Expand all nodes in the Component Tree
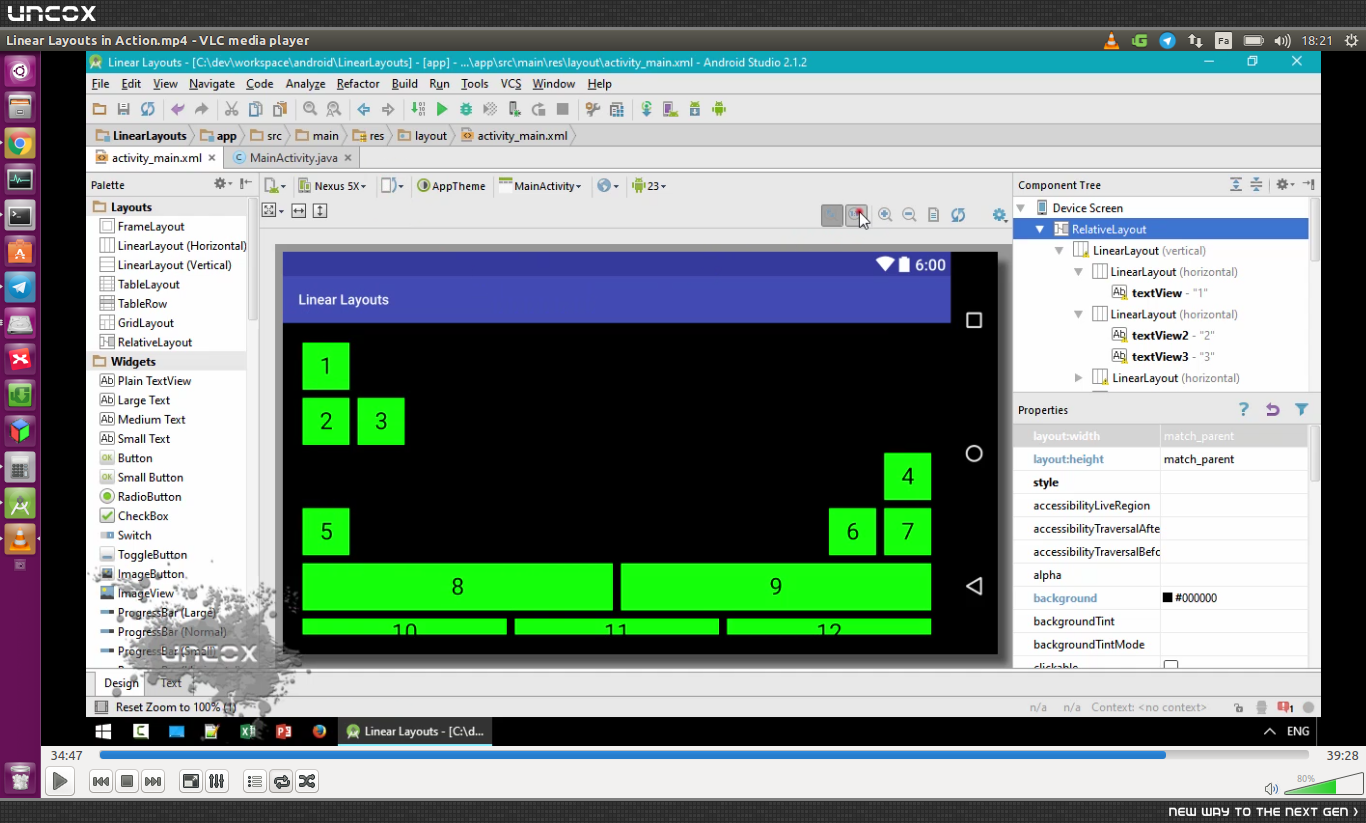 click(x=1236, y=185)
